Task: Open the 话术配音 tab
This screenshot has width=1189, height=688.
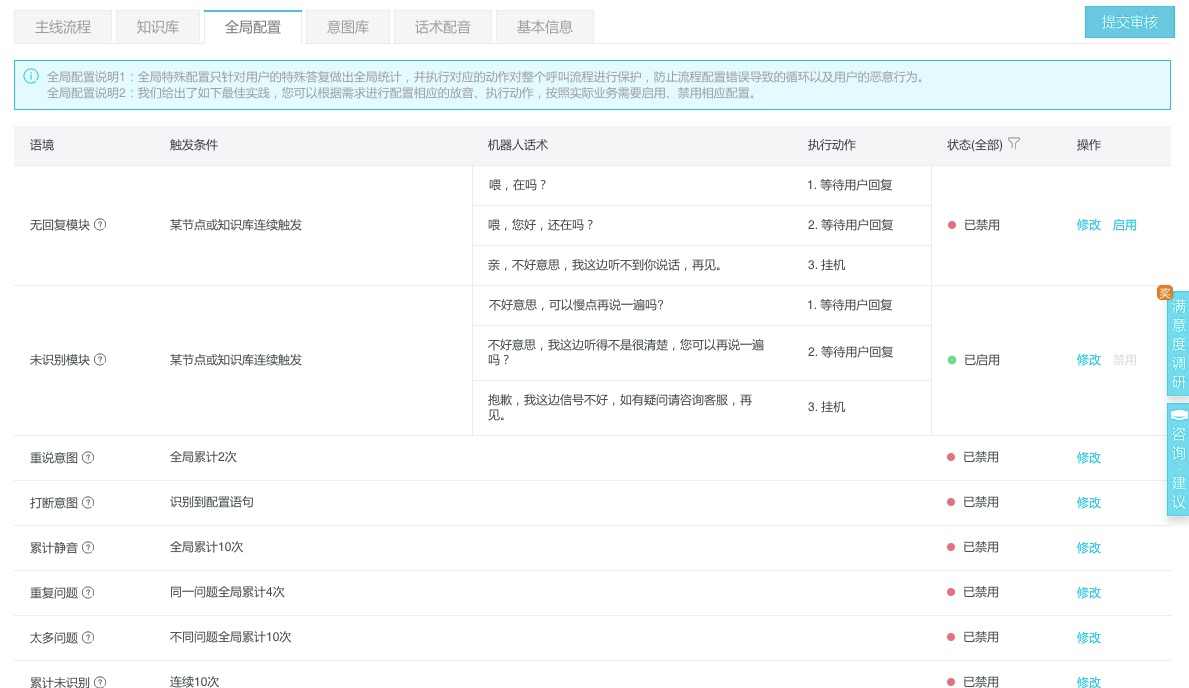Action: [442, 27]
